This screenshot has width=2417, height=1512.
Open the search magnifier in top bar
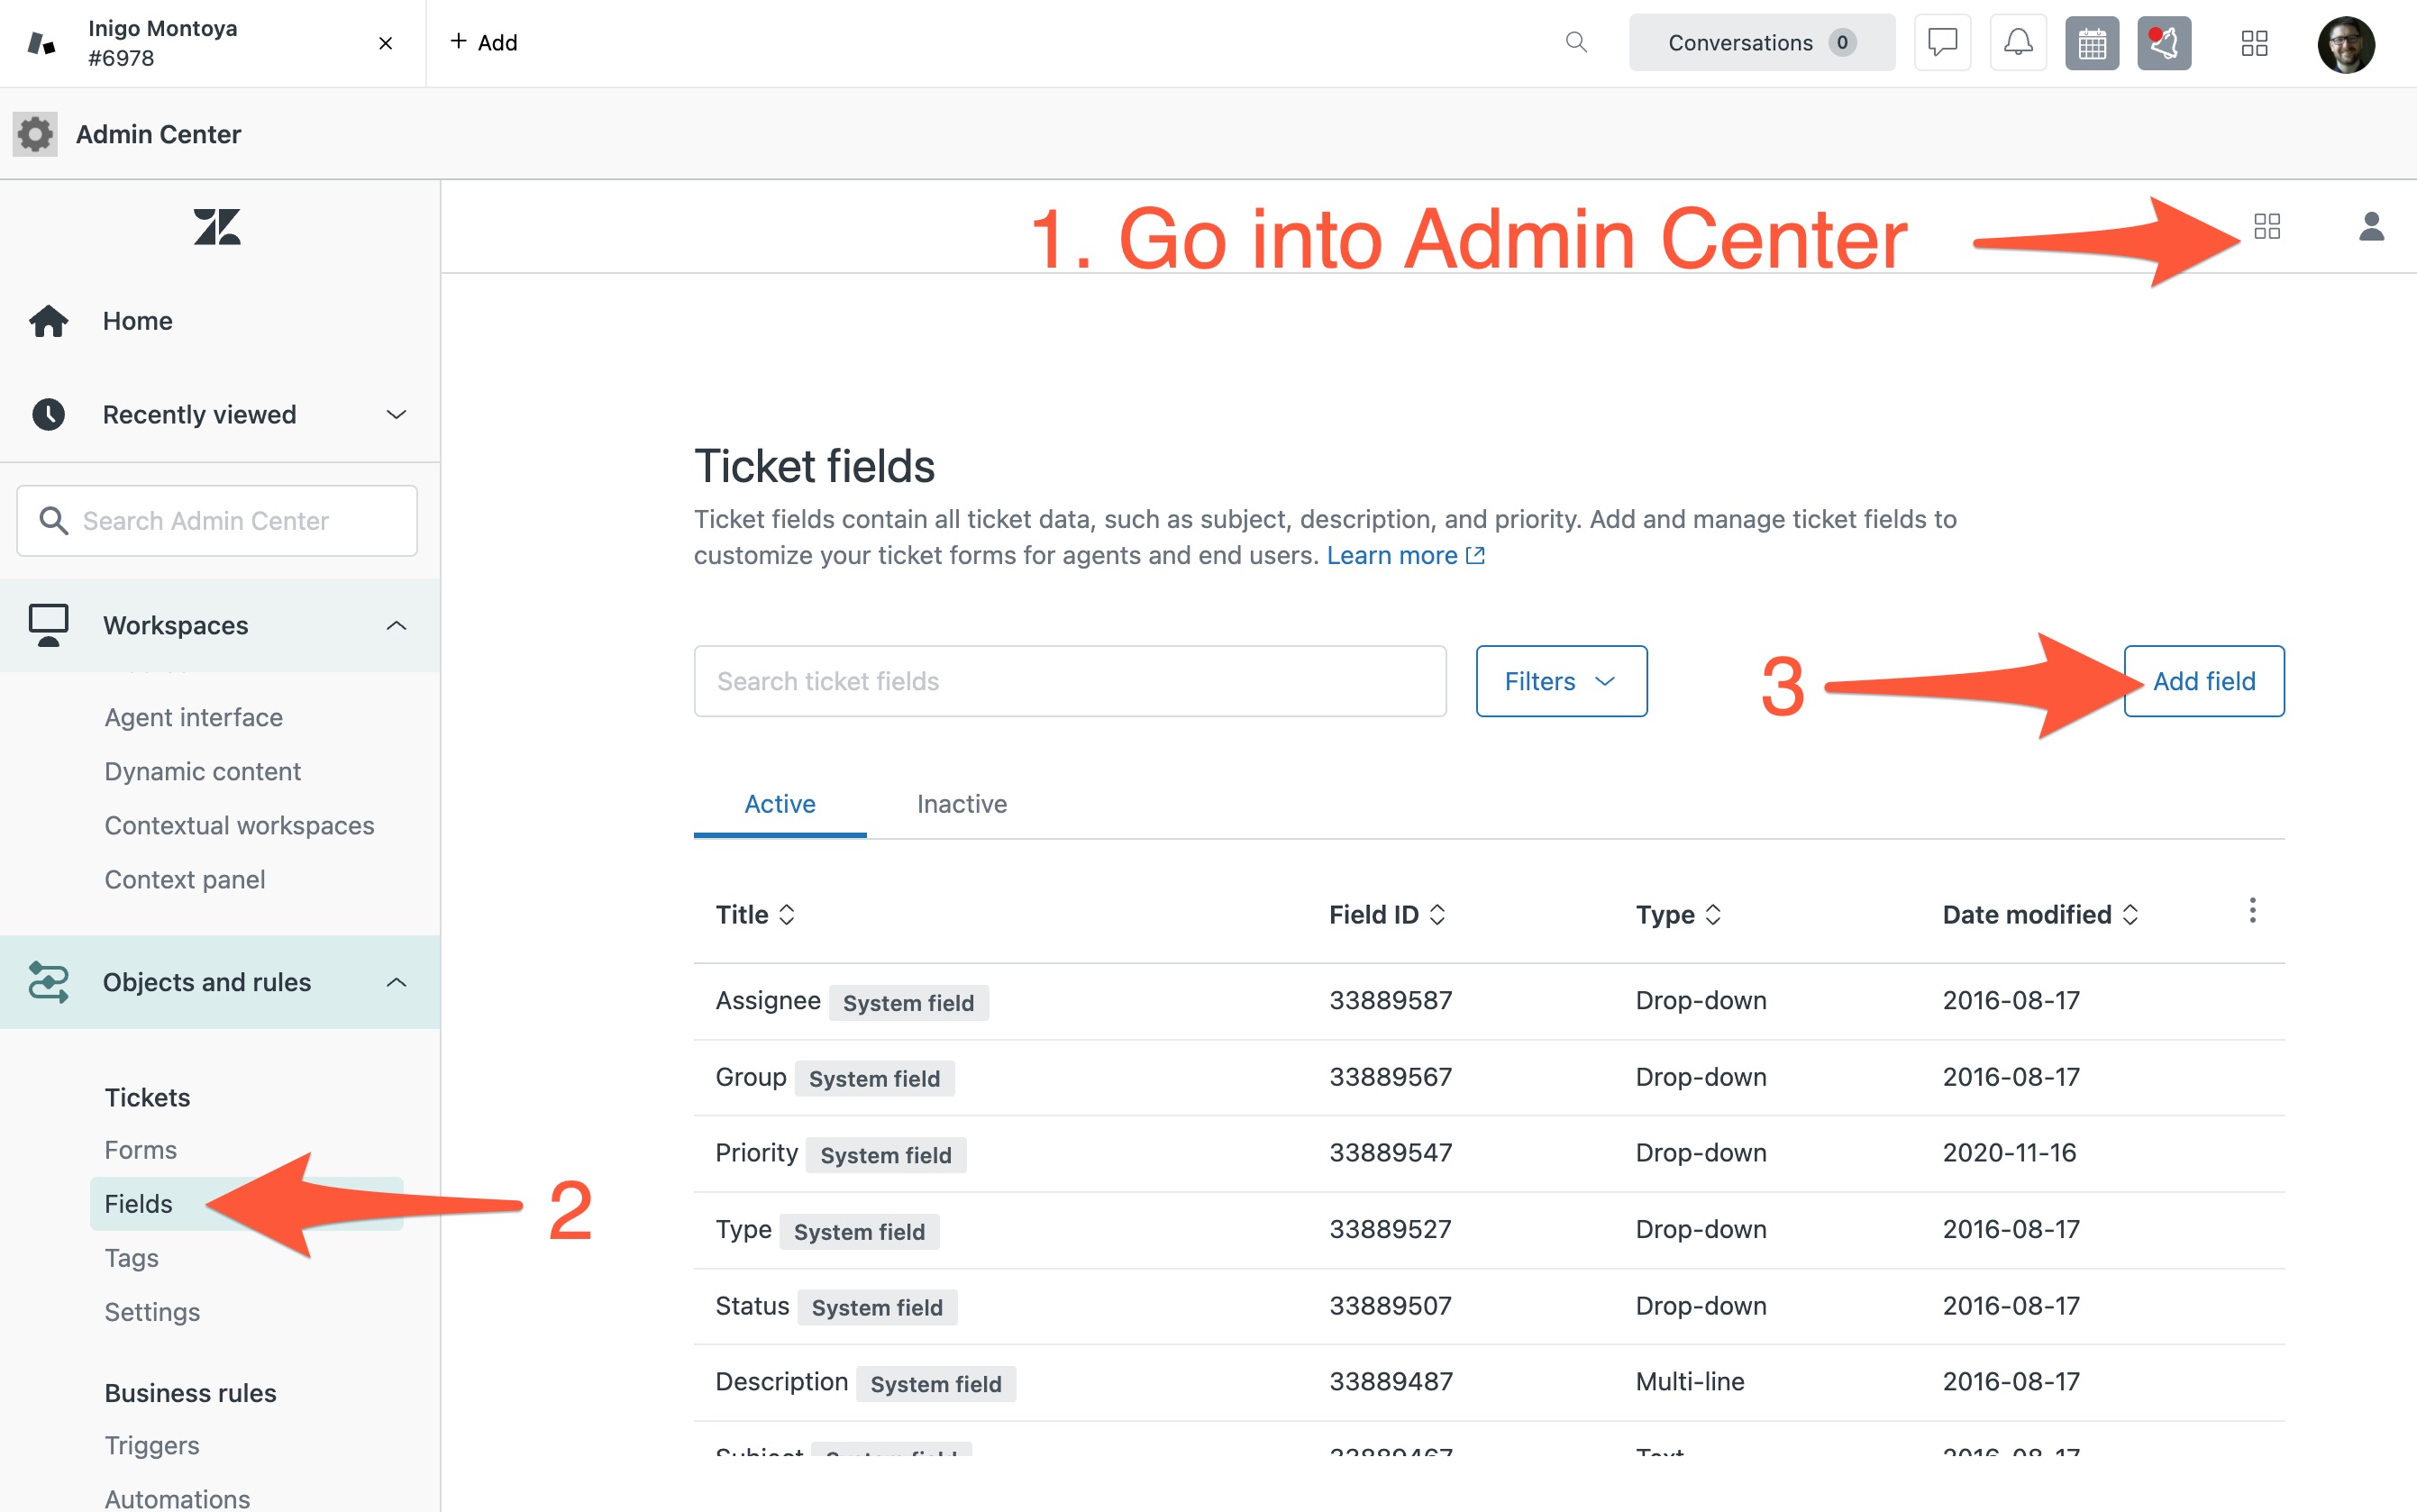click(x=1576, y=42)
